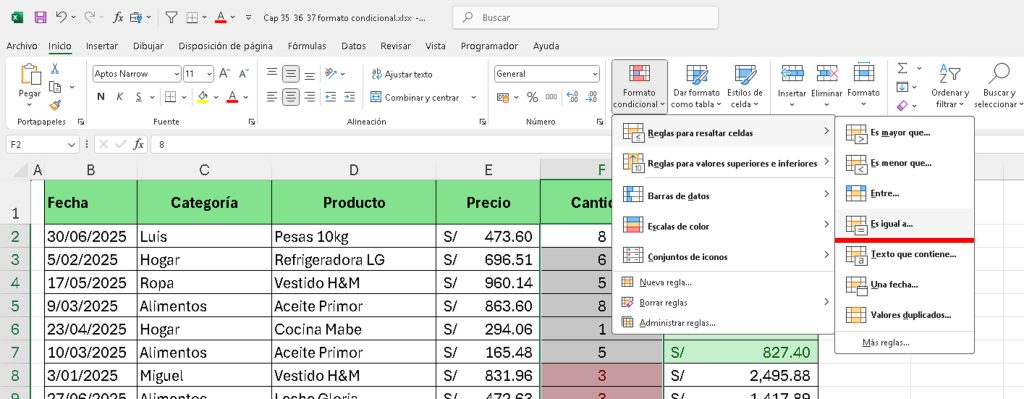The height and width of the screenshot is (399, 1024).
Task: Click the yellow fill color swatch button
Action: [202, 97]
